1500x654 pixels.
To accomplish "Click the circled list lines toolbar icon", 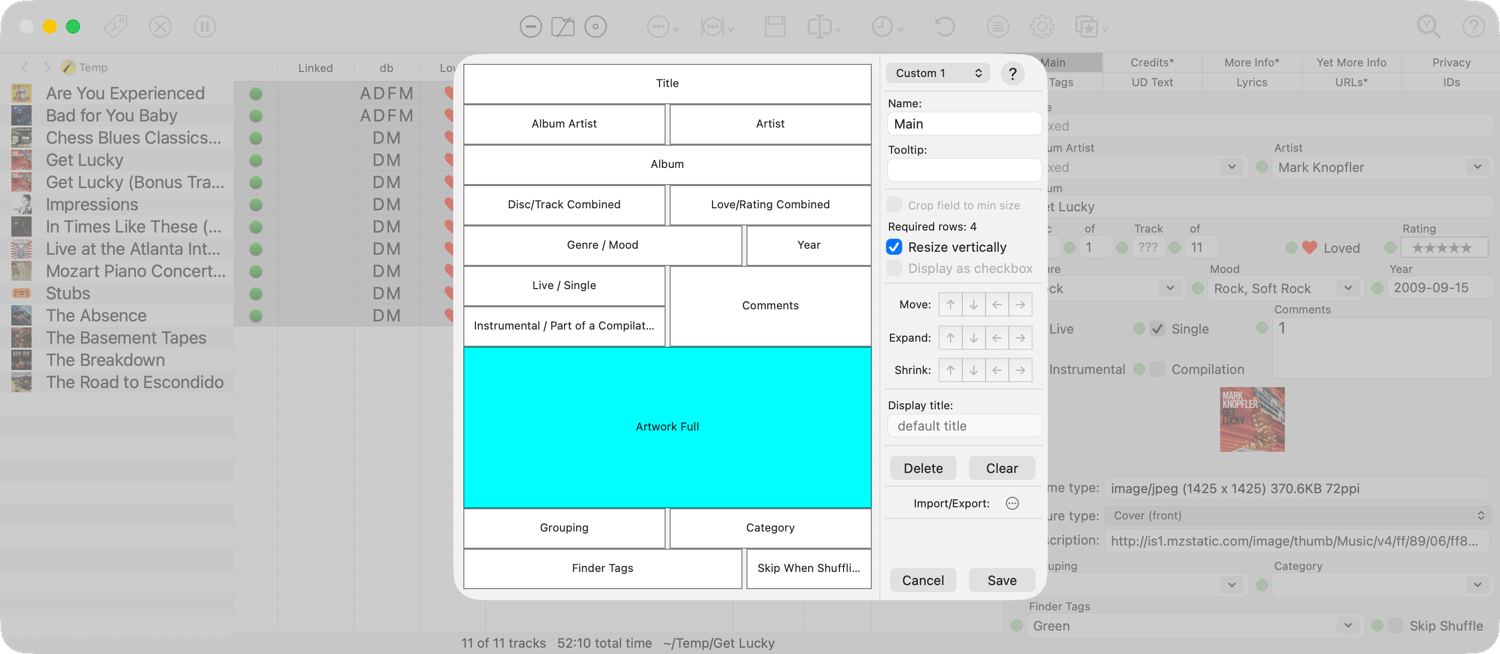I will 998,27.
